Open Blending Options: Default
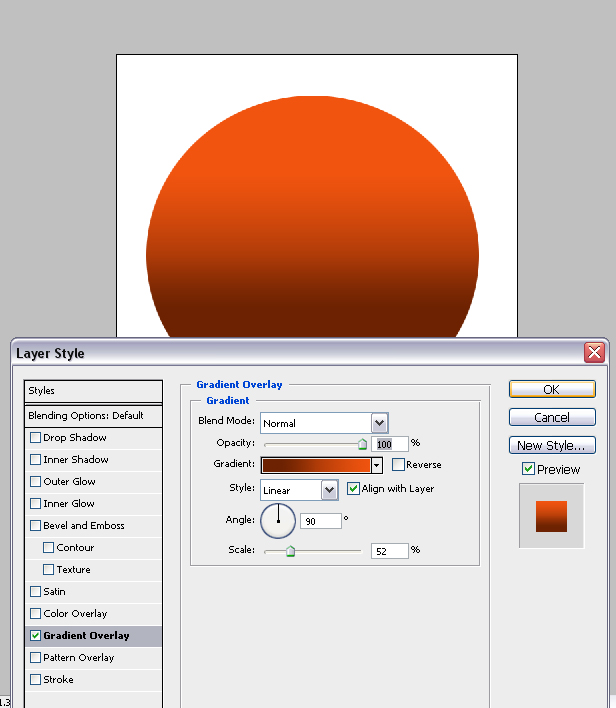The height and width of the screenshot is (708, 616). 93,416
